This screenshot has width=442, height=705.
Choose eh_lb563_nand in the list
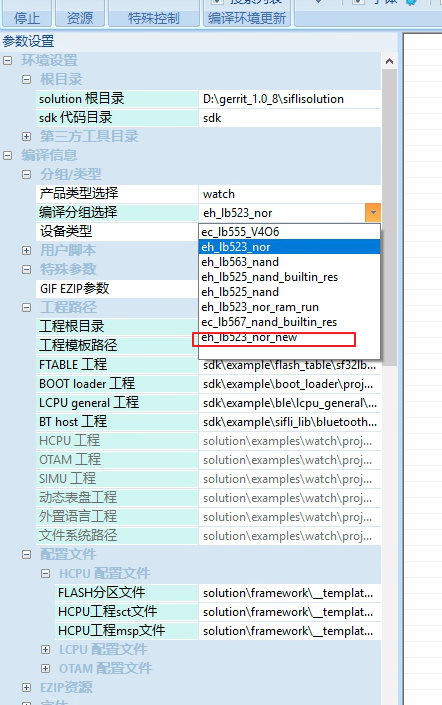tap(289, 262)
